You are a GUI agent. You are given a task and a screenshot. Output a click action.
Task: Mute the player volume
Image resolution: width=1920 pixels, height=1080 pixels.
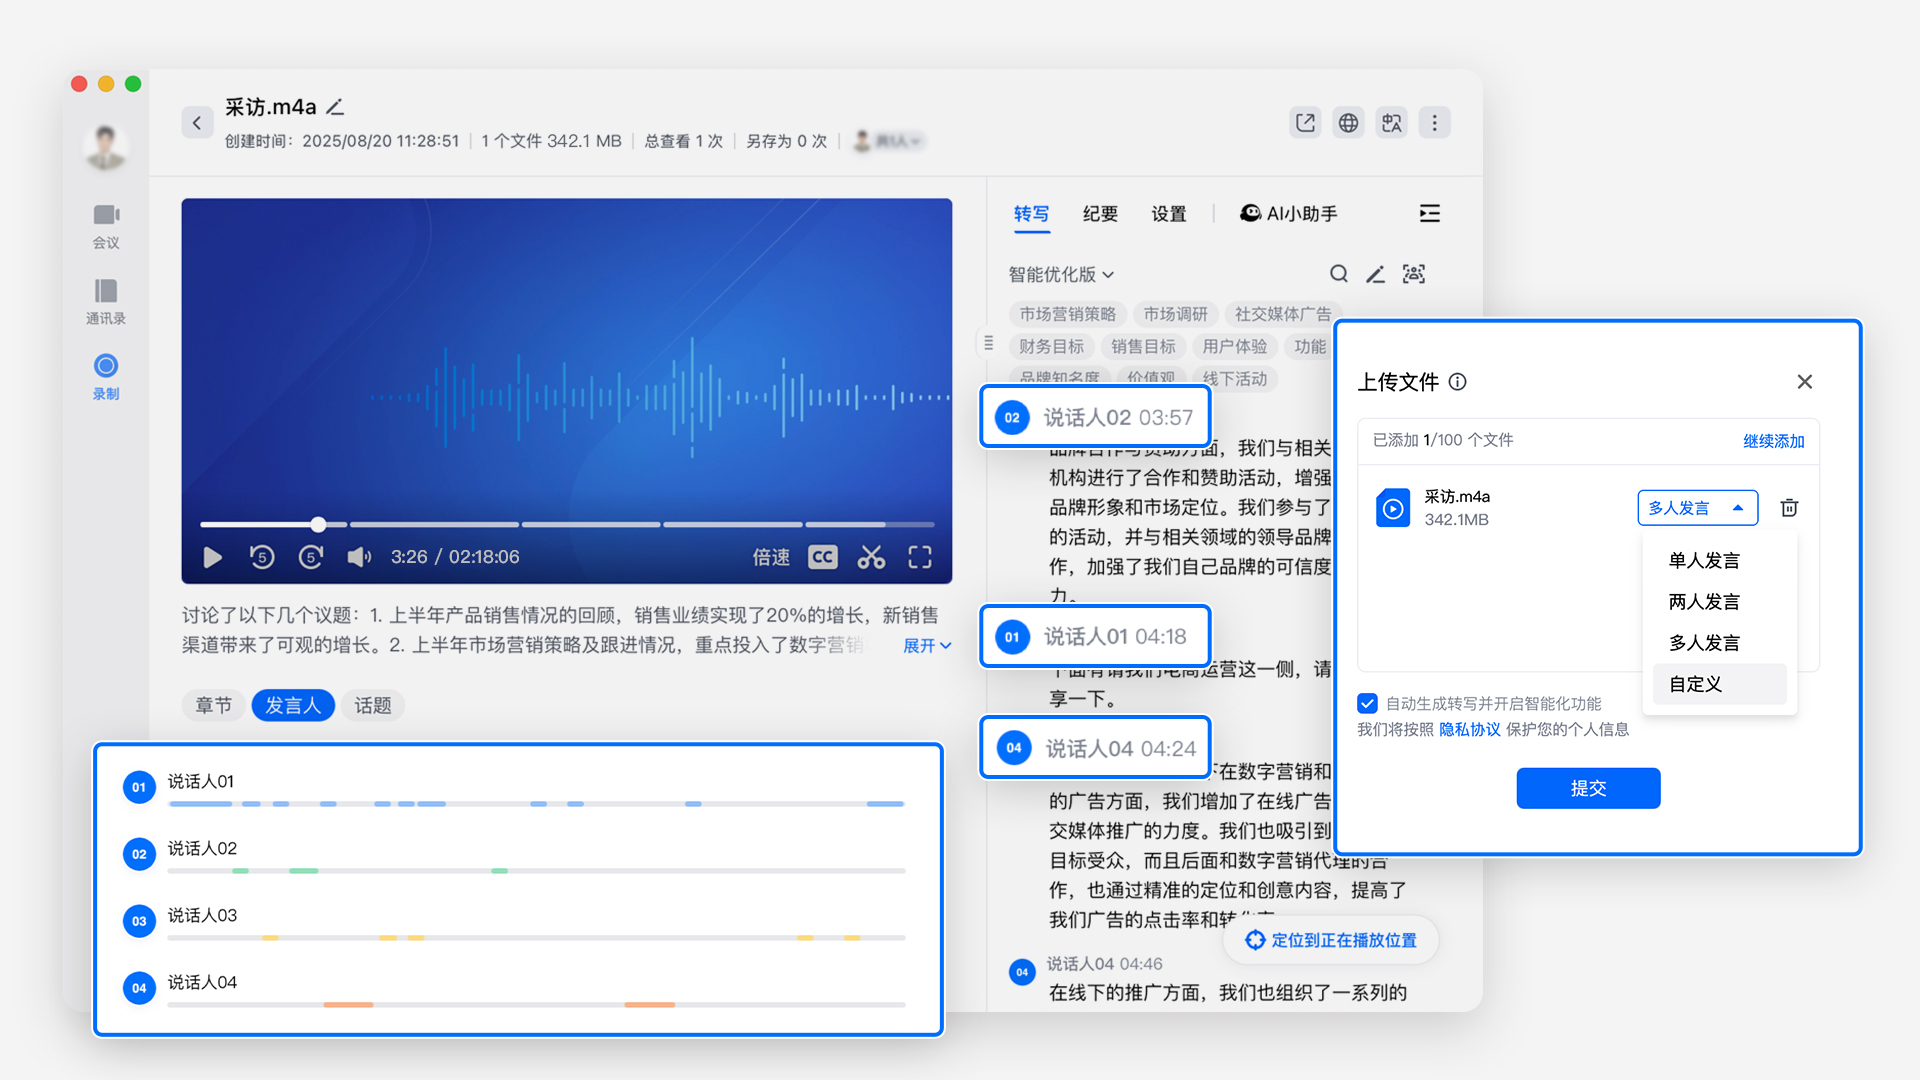click(359, 557)
